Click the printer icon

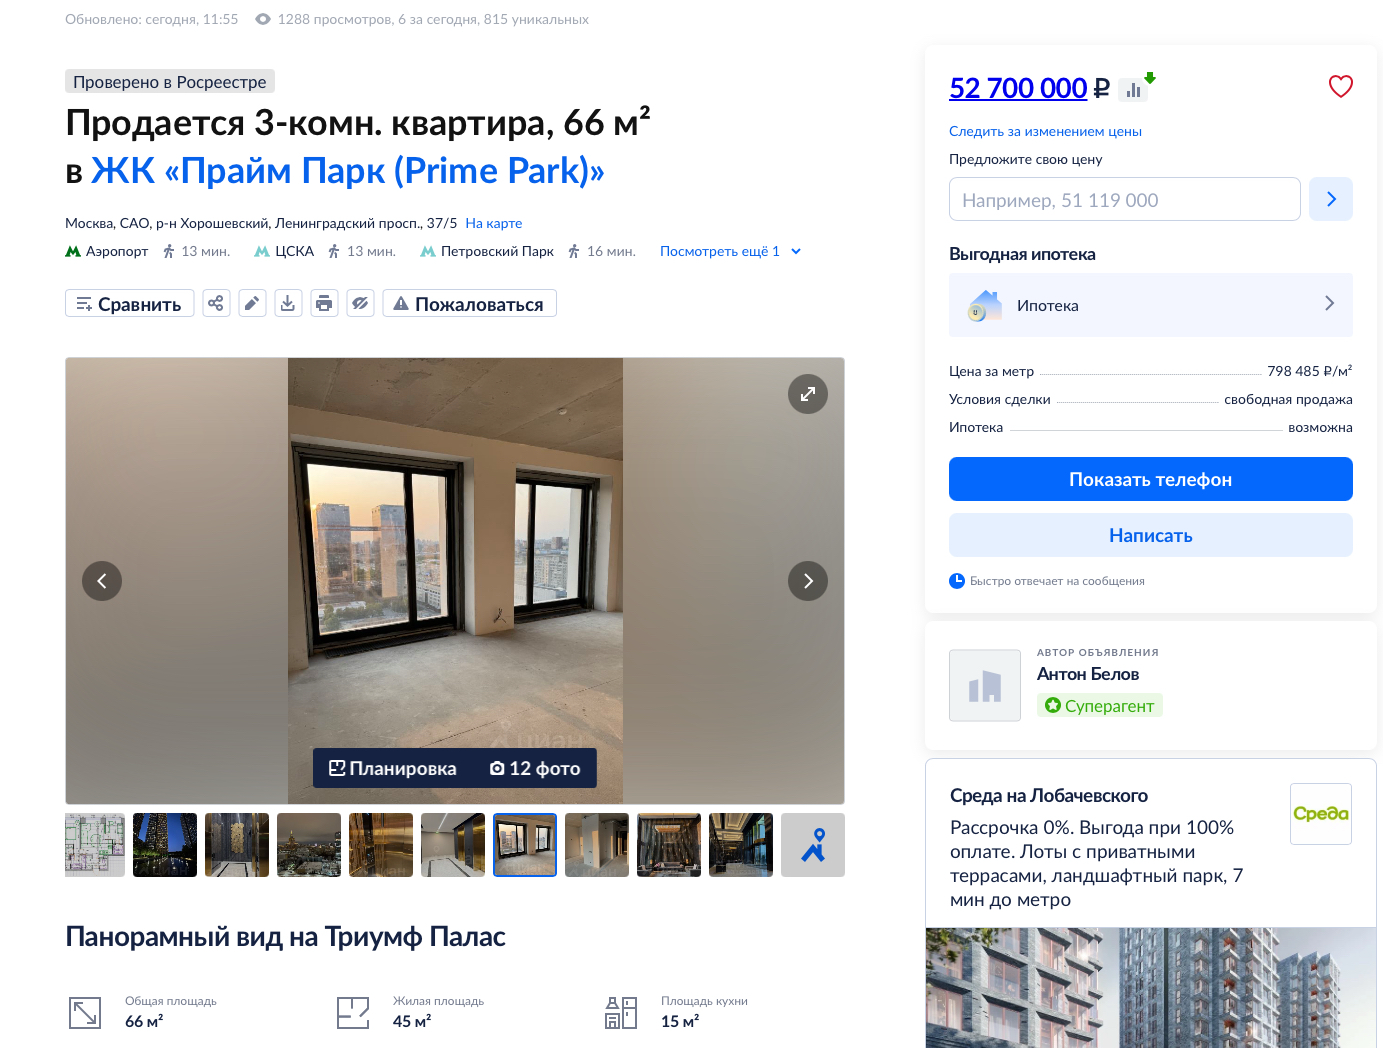coord(324,303)
